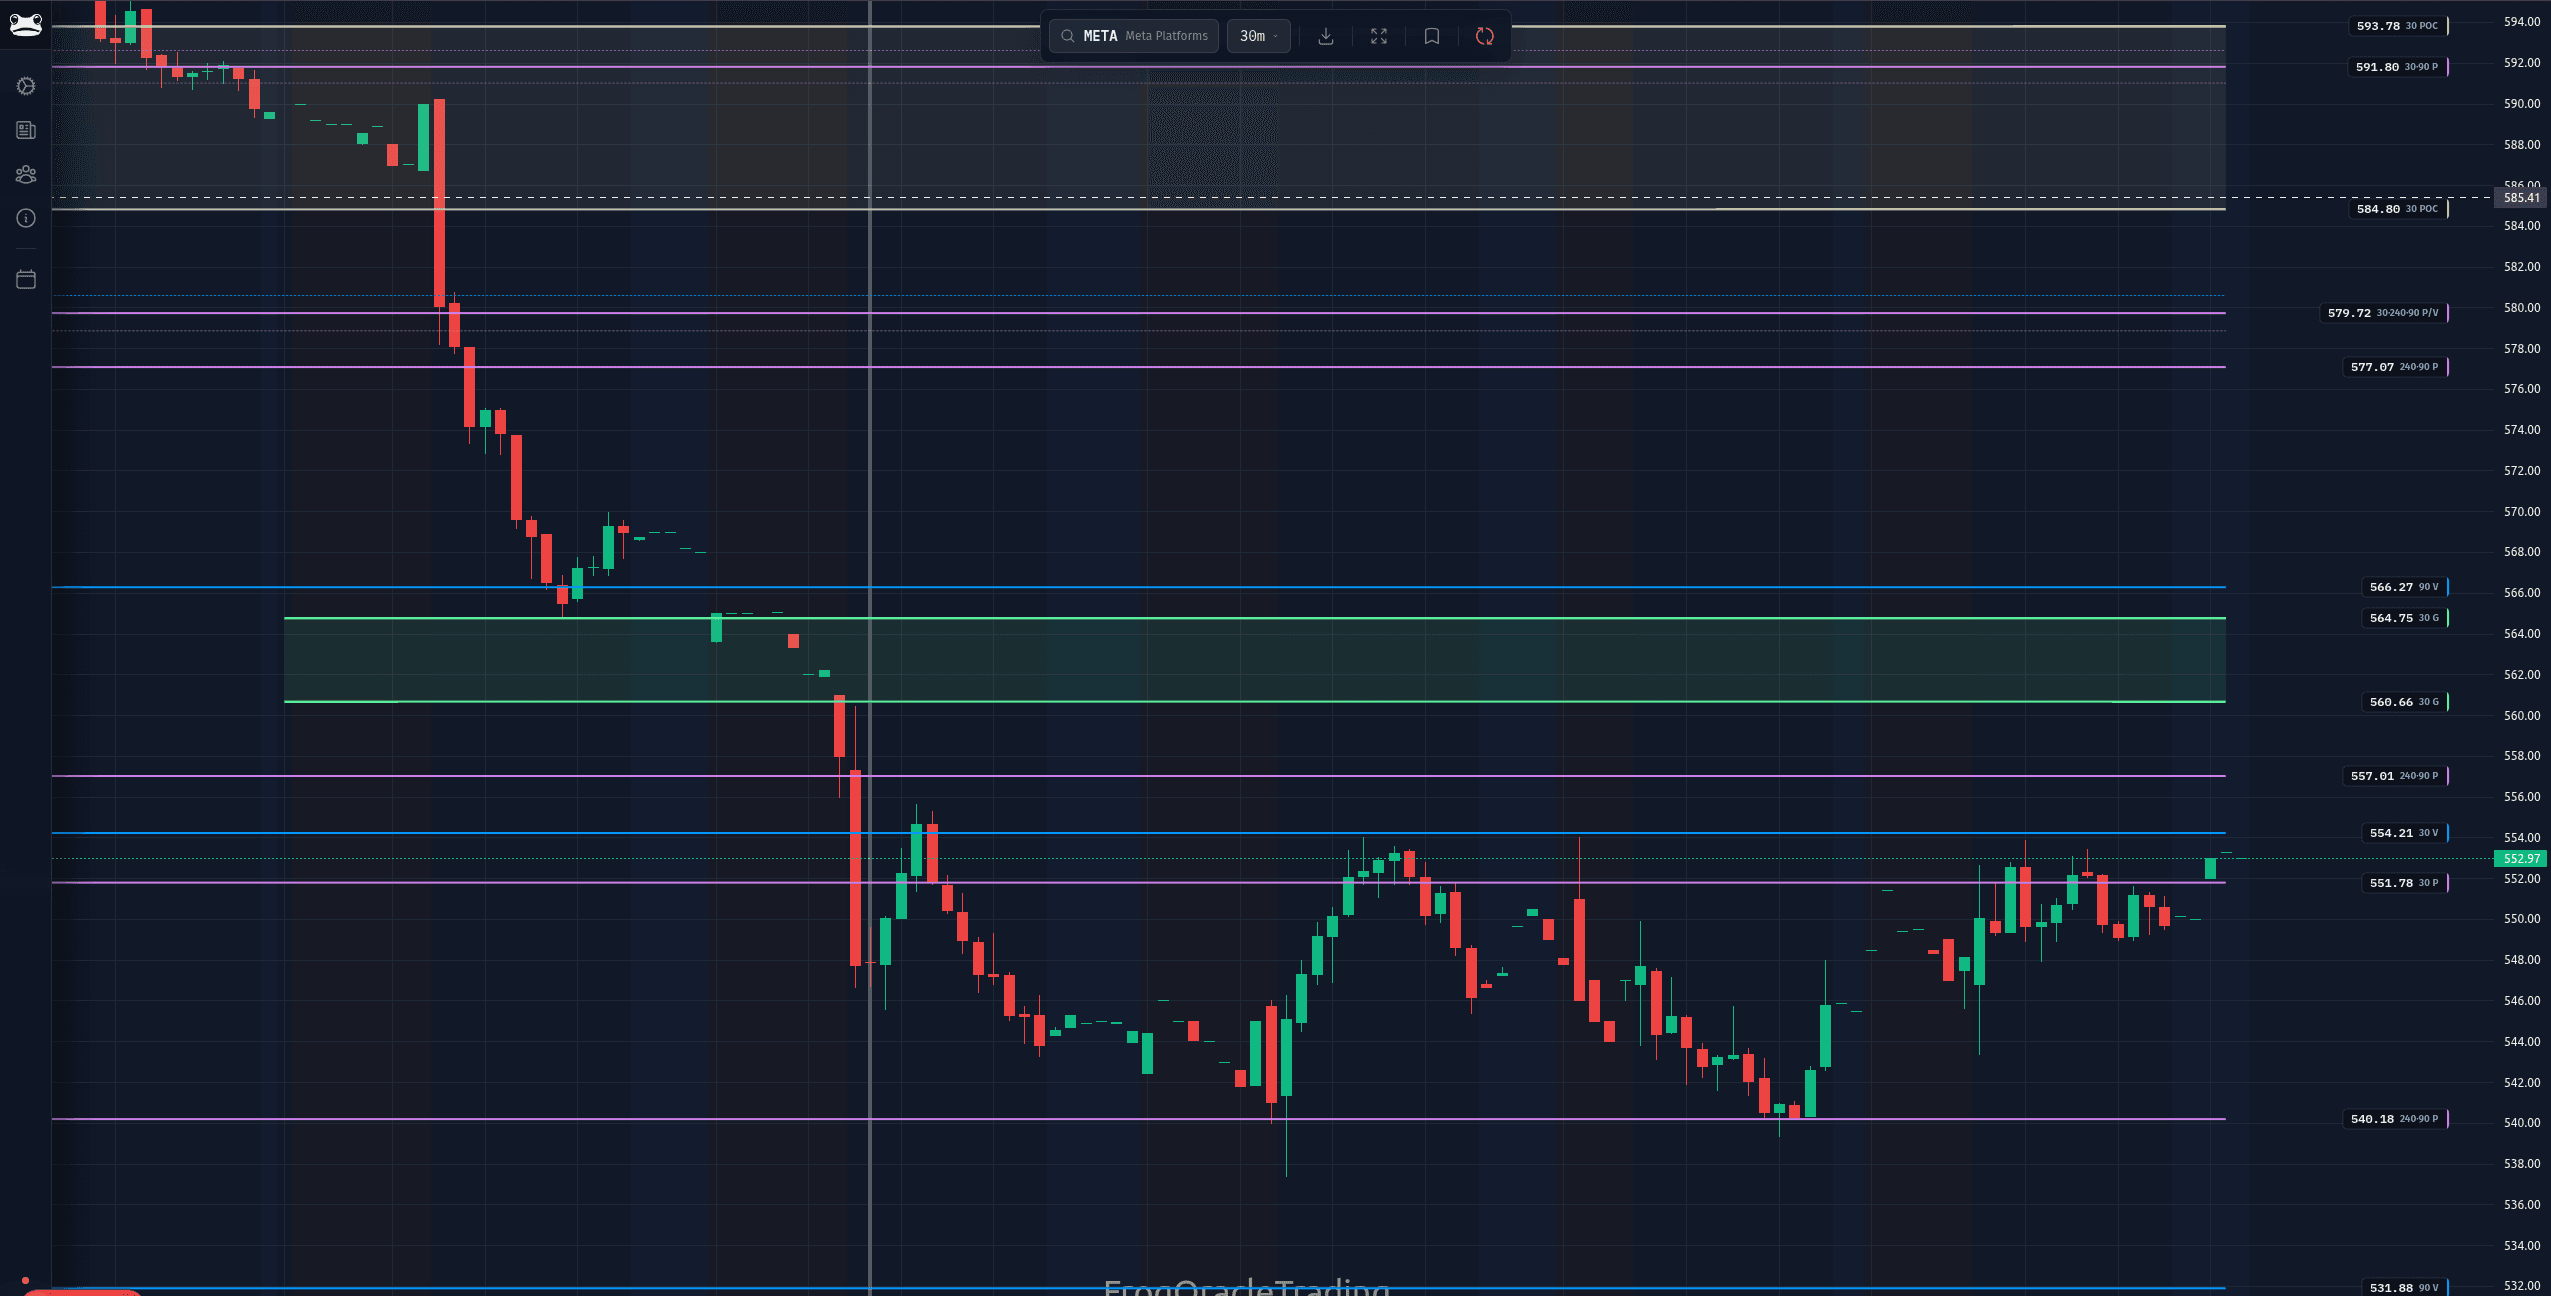Open the frog logo home button

coord(25,25)
